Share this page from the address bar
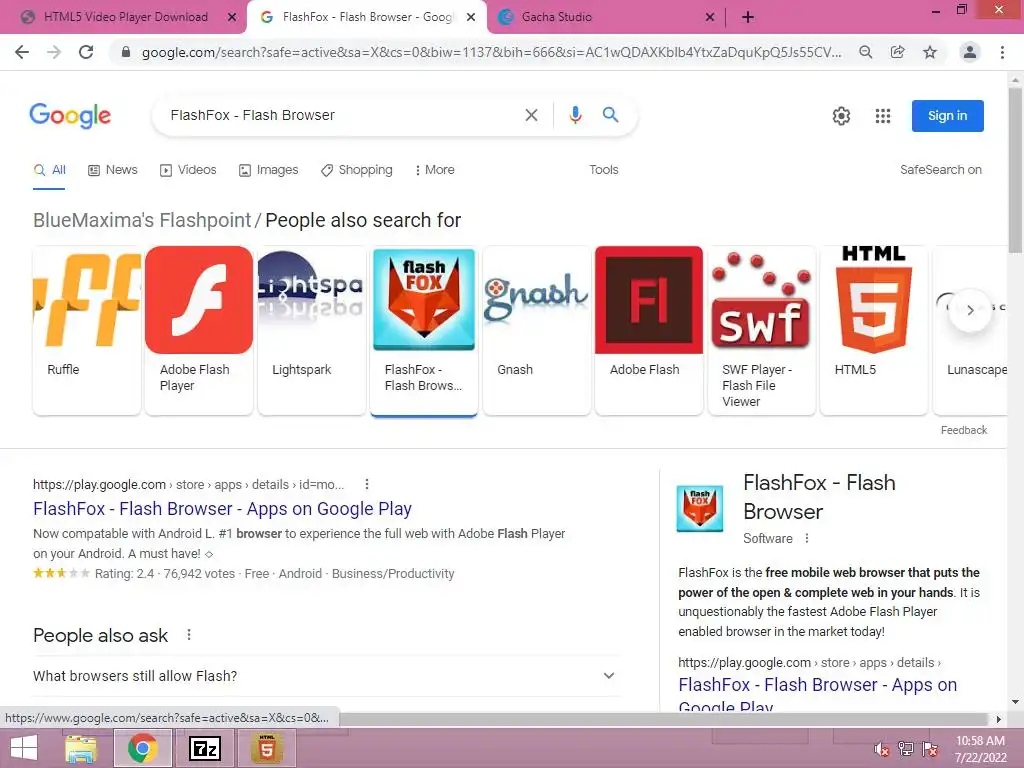 [x=898, y=52]
